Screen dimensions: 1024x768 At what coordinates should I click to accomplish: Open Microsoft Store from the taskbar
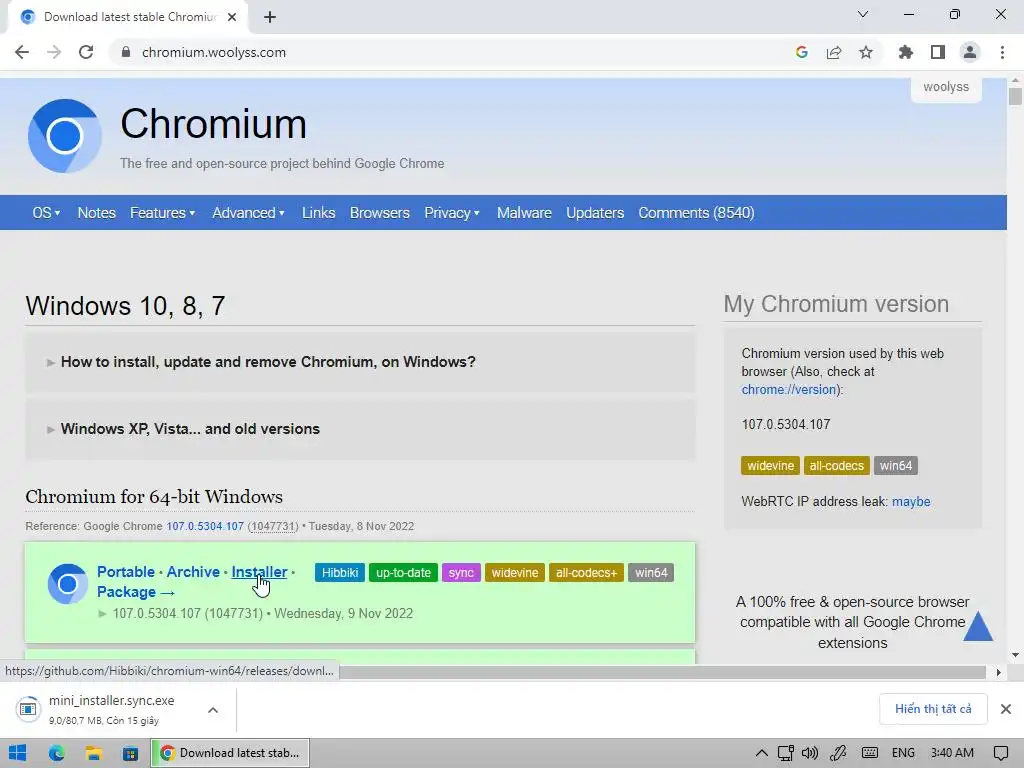coord(131,753)
